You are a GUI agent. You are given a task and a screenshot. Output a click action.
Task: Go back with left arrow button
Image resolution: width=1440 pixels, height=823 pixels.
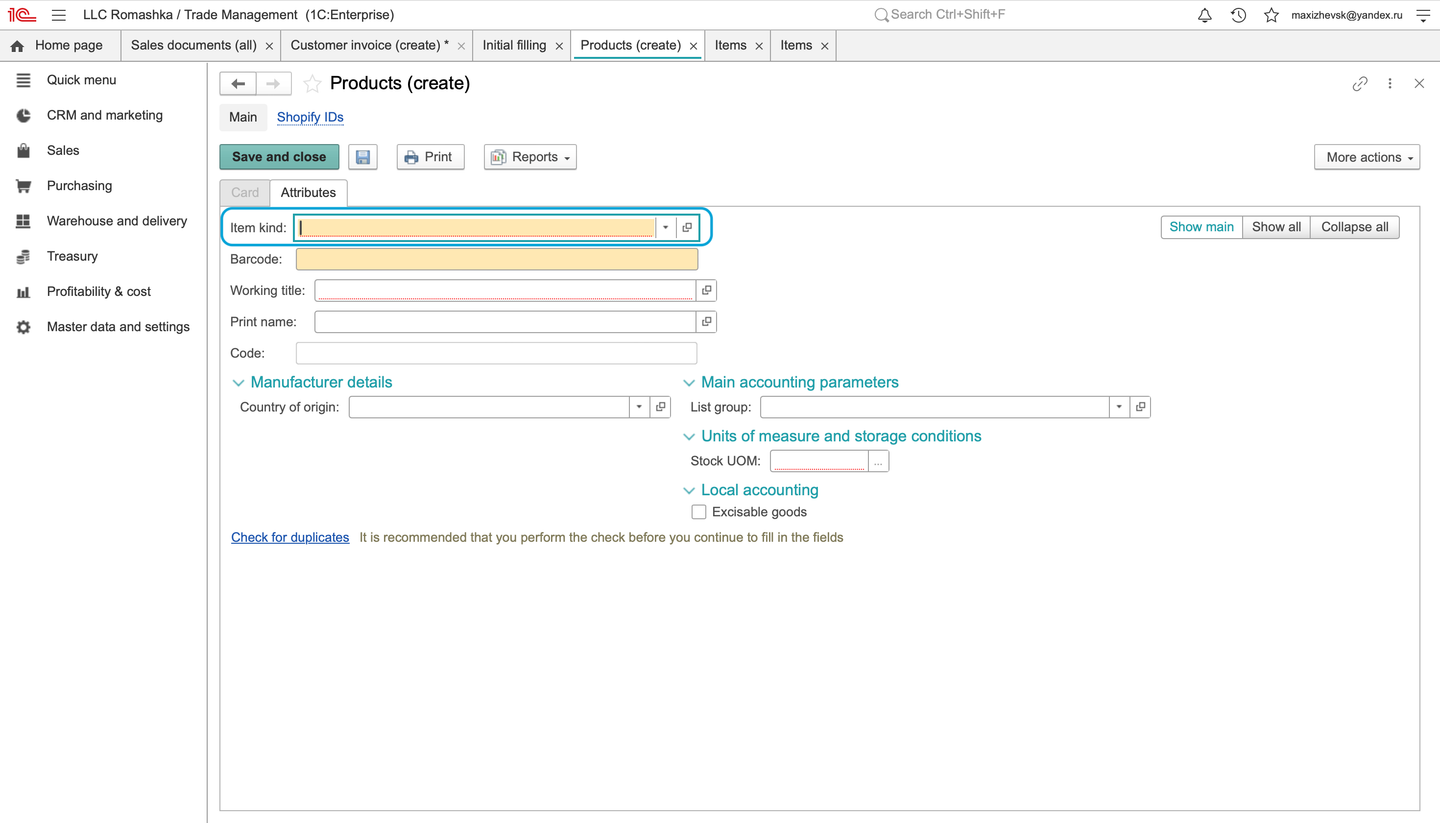click(238, 84)
